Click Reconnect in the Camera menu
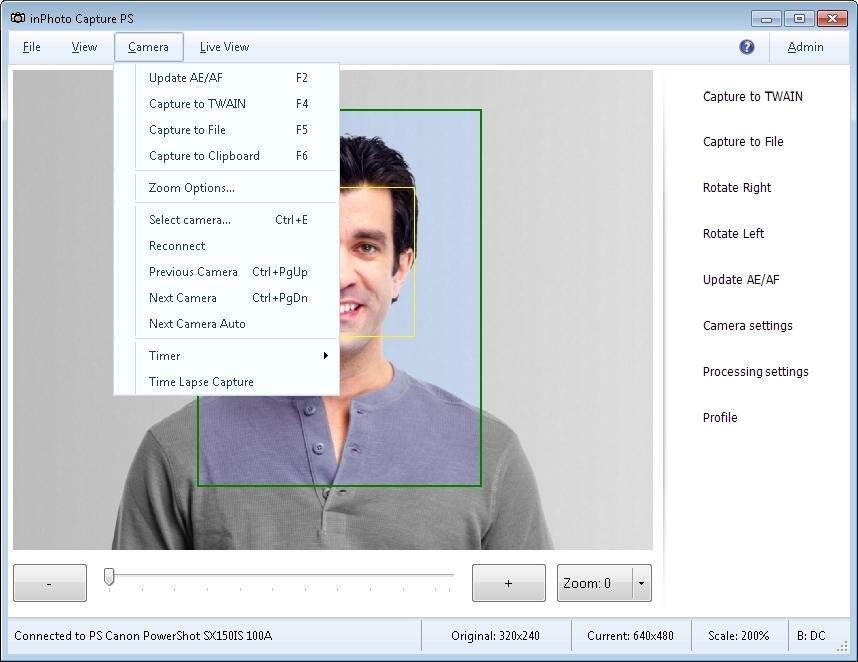This screenshot has height=662, width=858. pos(177,246)
